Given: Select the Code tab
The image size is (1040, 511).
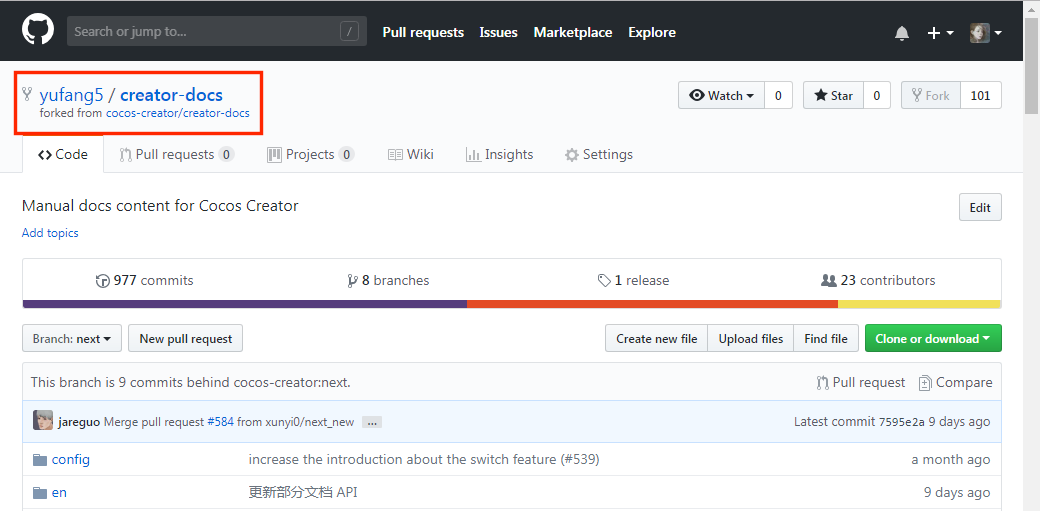Looking at the screenshot, I should coord(63,155).
